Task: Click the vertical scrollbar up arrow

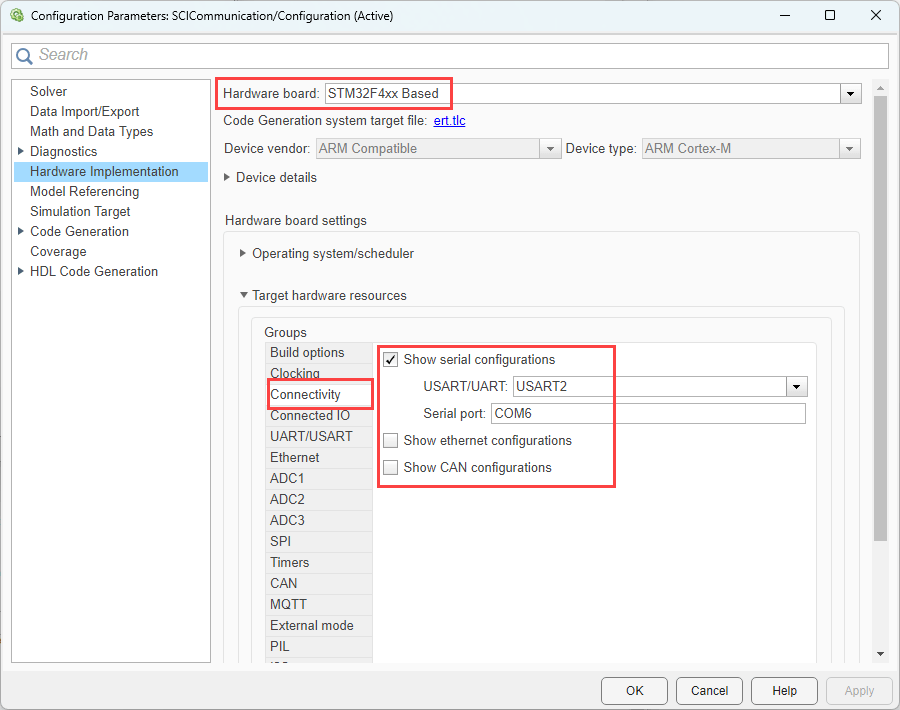Action: click(880, 88)
